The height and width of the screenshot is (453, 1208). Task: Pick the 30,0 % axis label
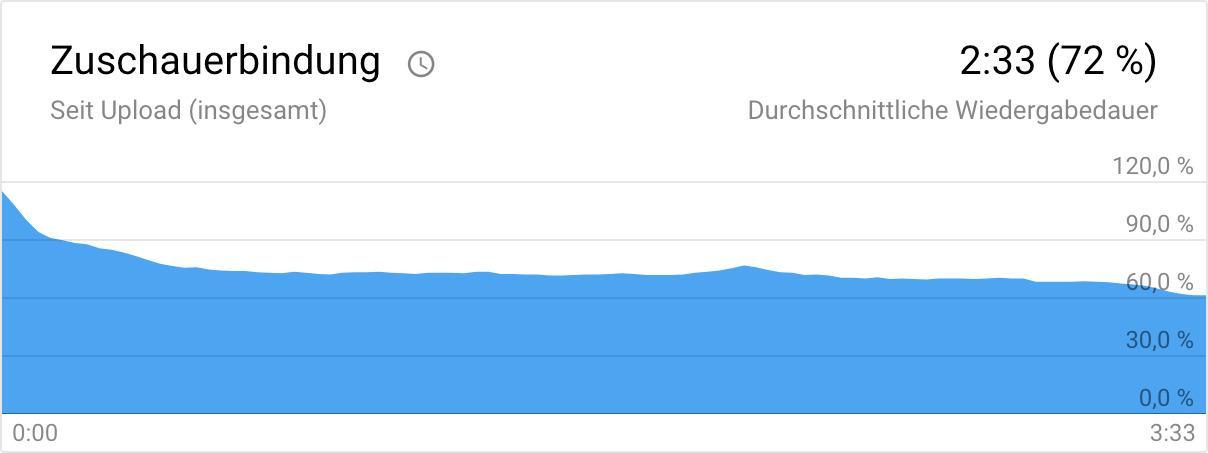click(x=1159, y=340)
